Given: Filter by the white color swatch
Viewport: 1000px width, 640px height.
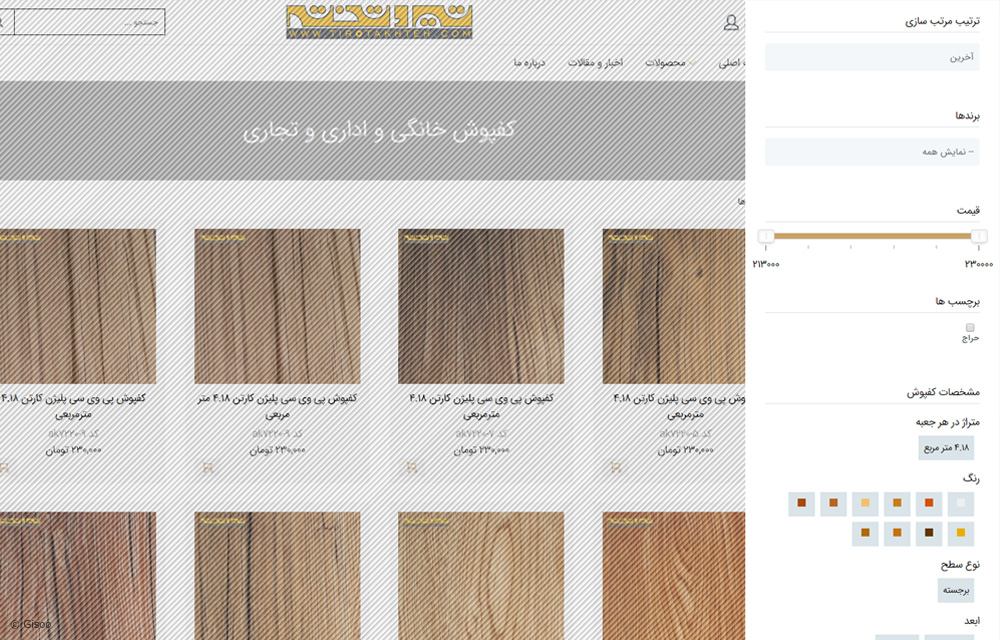Looking at the screenshot, I should [962, 503].
